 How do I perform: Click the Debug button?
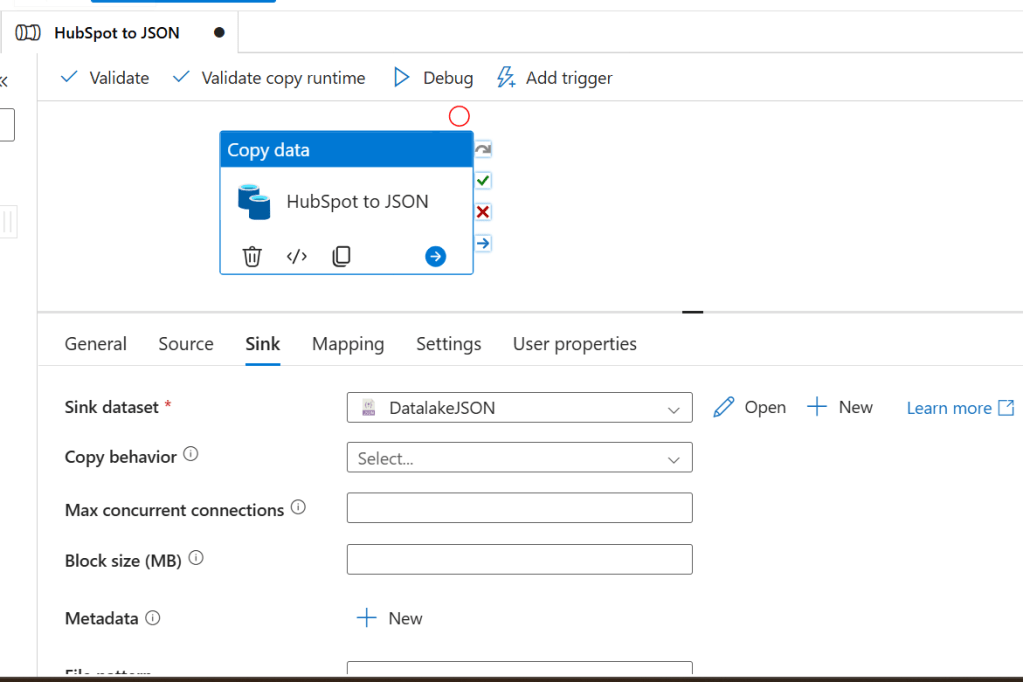(x=433, y=78)
